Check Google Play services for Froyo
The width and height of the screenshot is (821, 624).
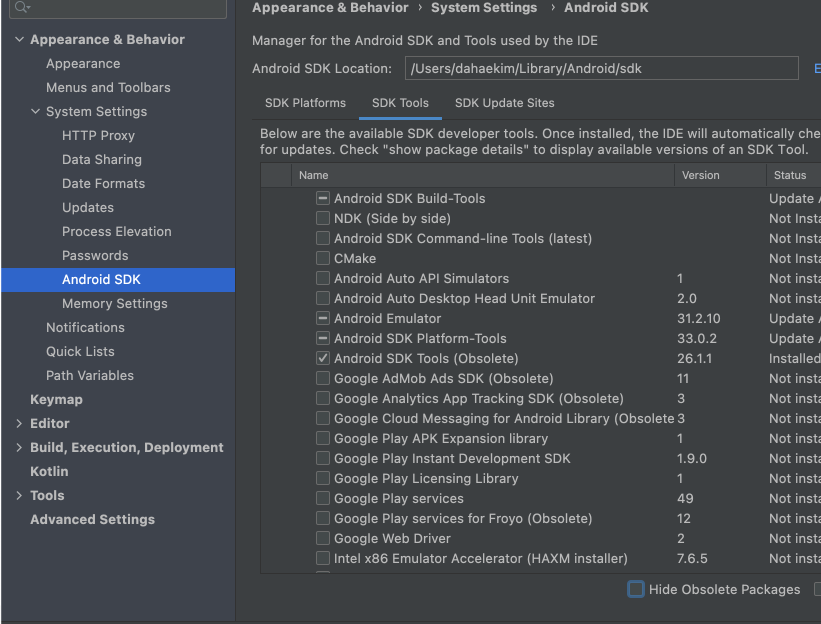click(323, 518)
